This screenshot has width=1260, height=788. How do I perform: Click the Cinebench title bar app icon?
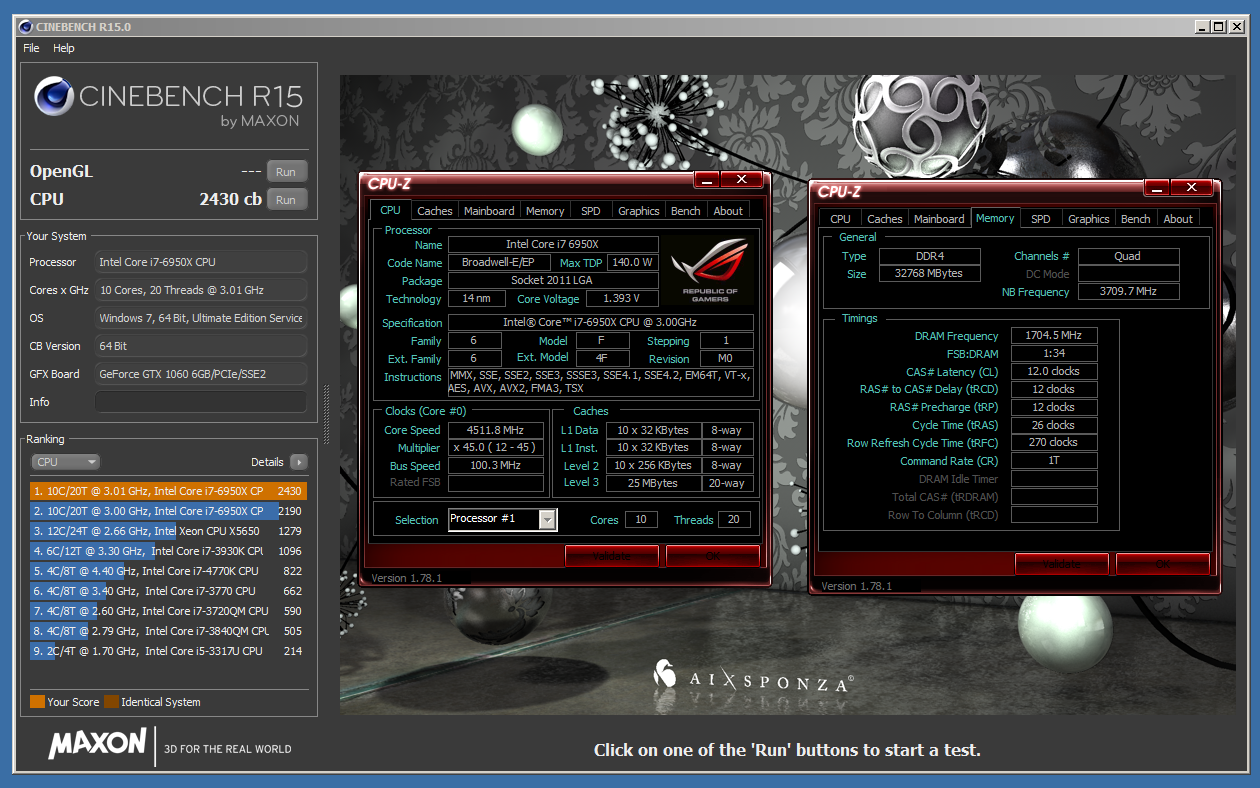pos(25,27)
